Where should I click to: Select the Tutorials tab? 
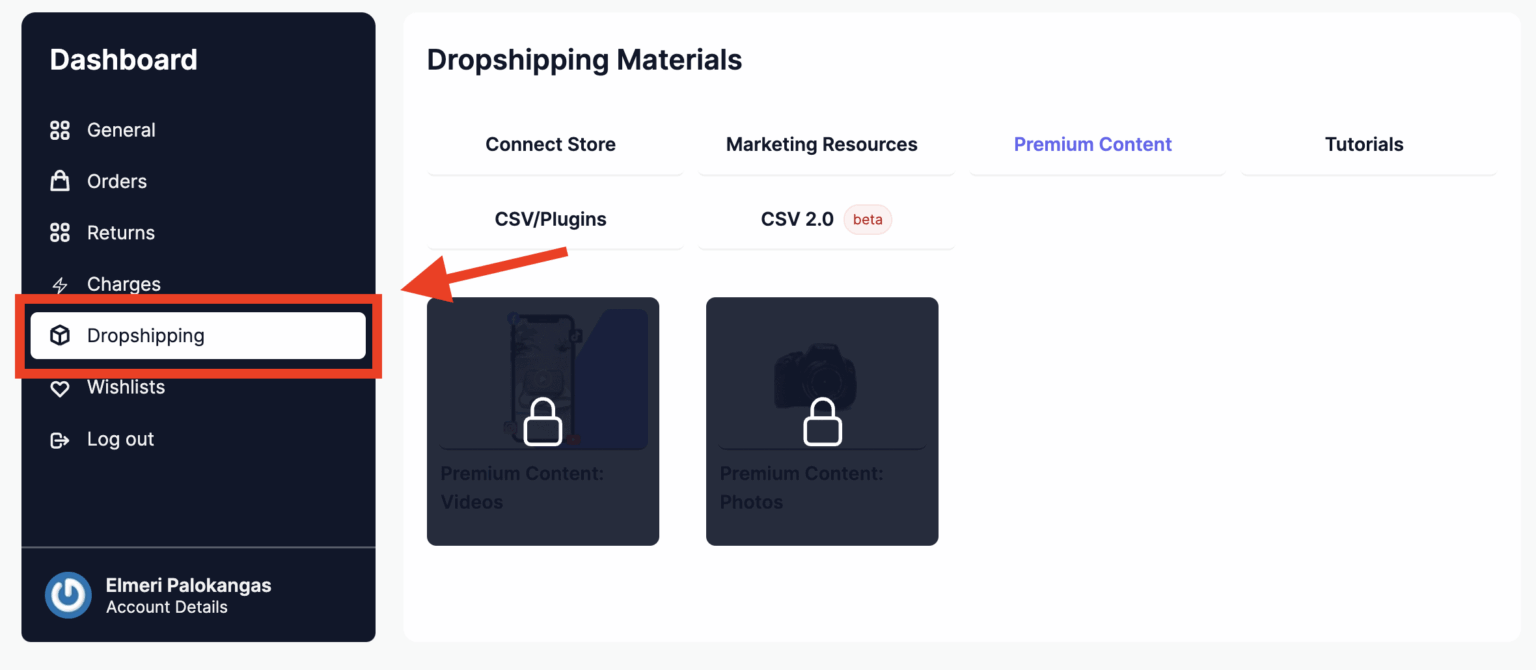coord(1364,144)
